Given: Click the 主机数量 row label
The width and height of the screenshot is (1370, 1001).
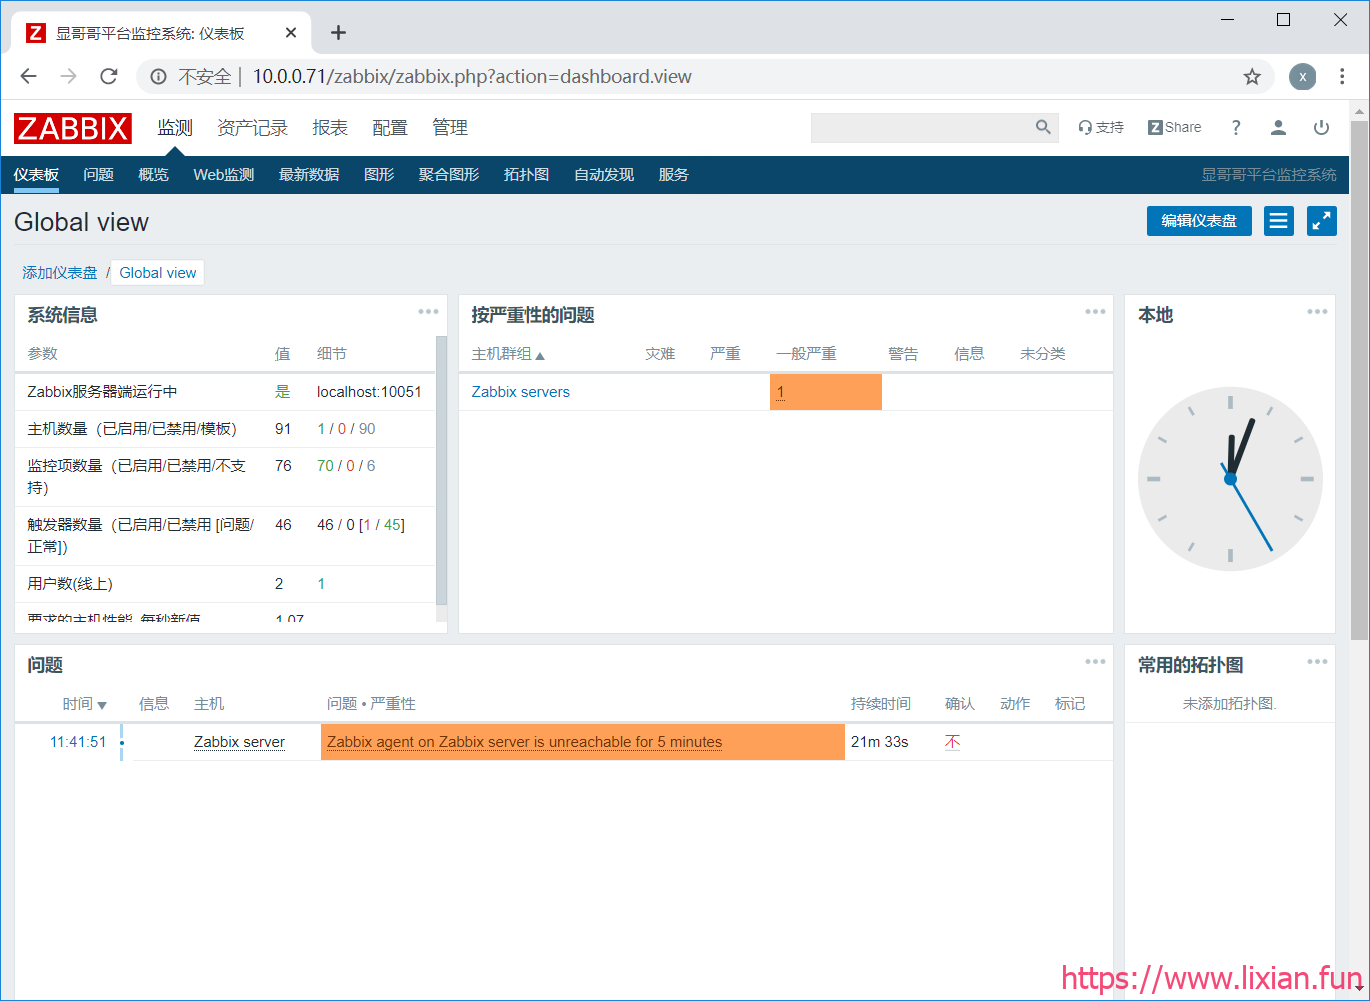Looking at the screenshot, I should [132, 429].
